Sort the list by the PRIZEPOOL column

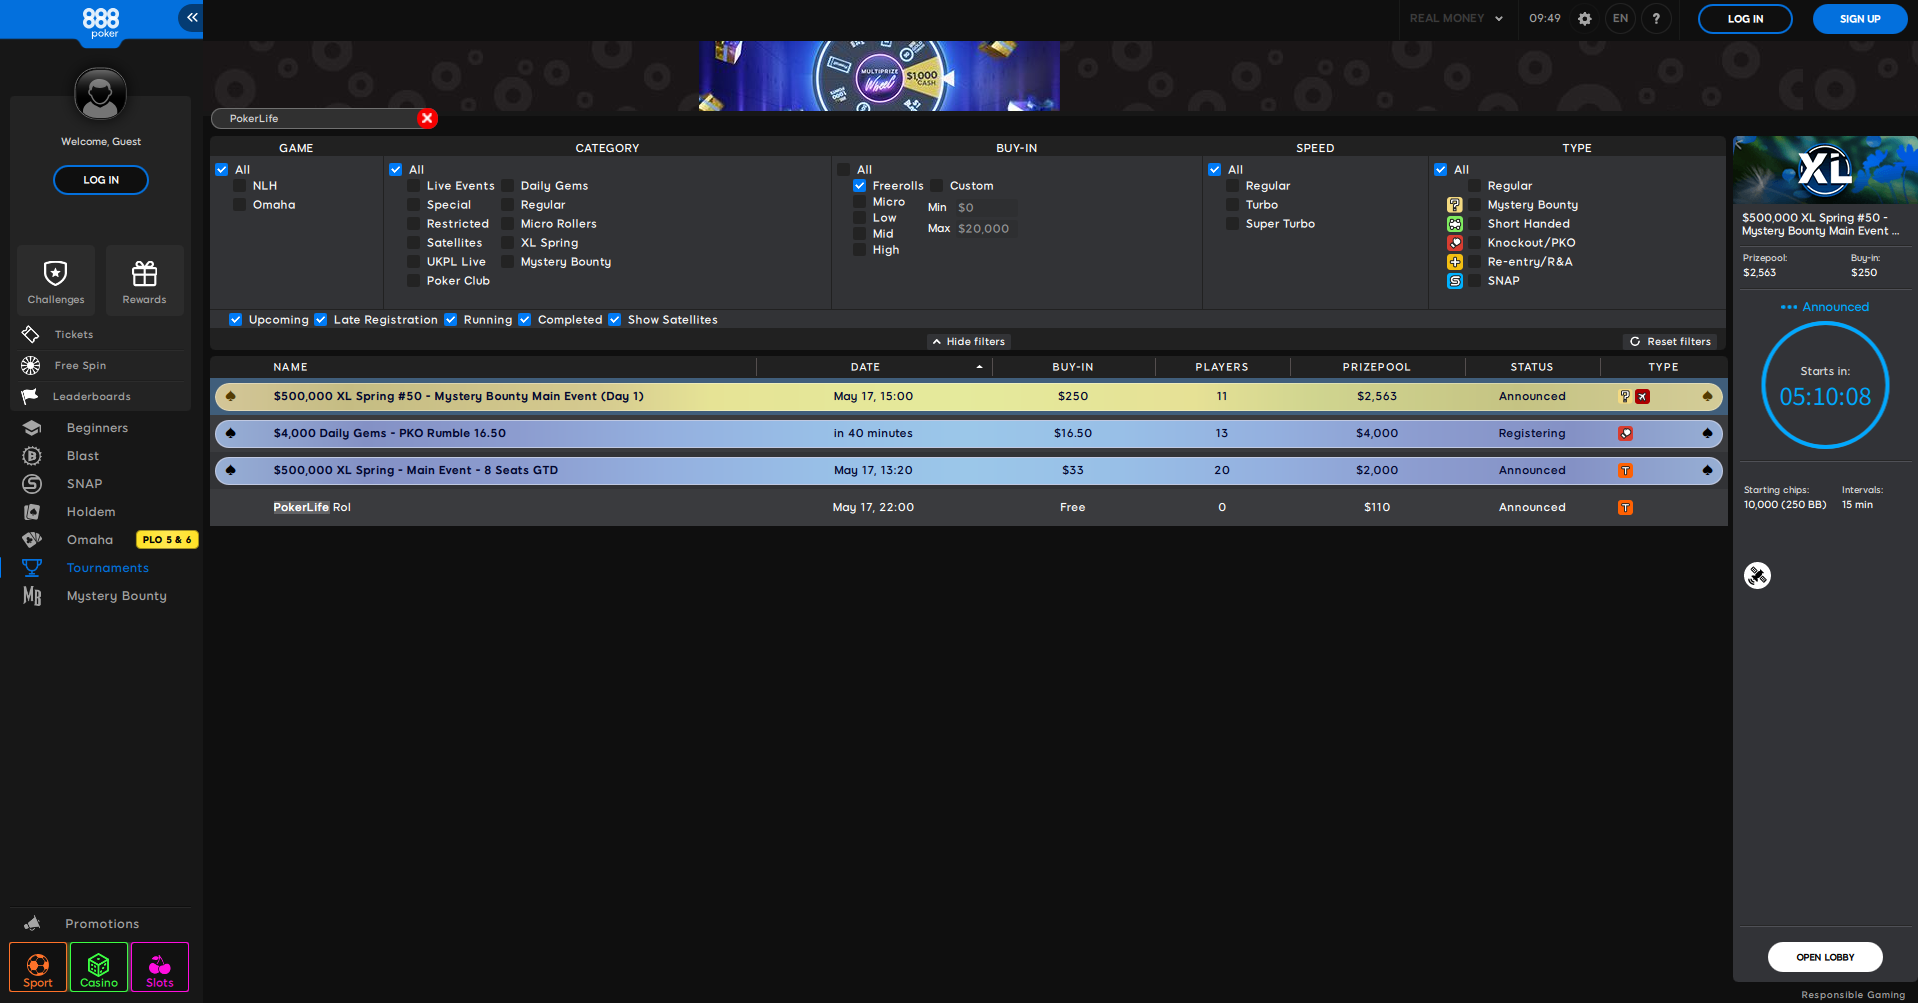(x=1377, y=367)
